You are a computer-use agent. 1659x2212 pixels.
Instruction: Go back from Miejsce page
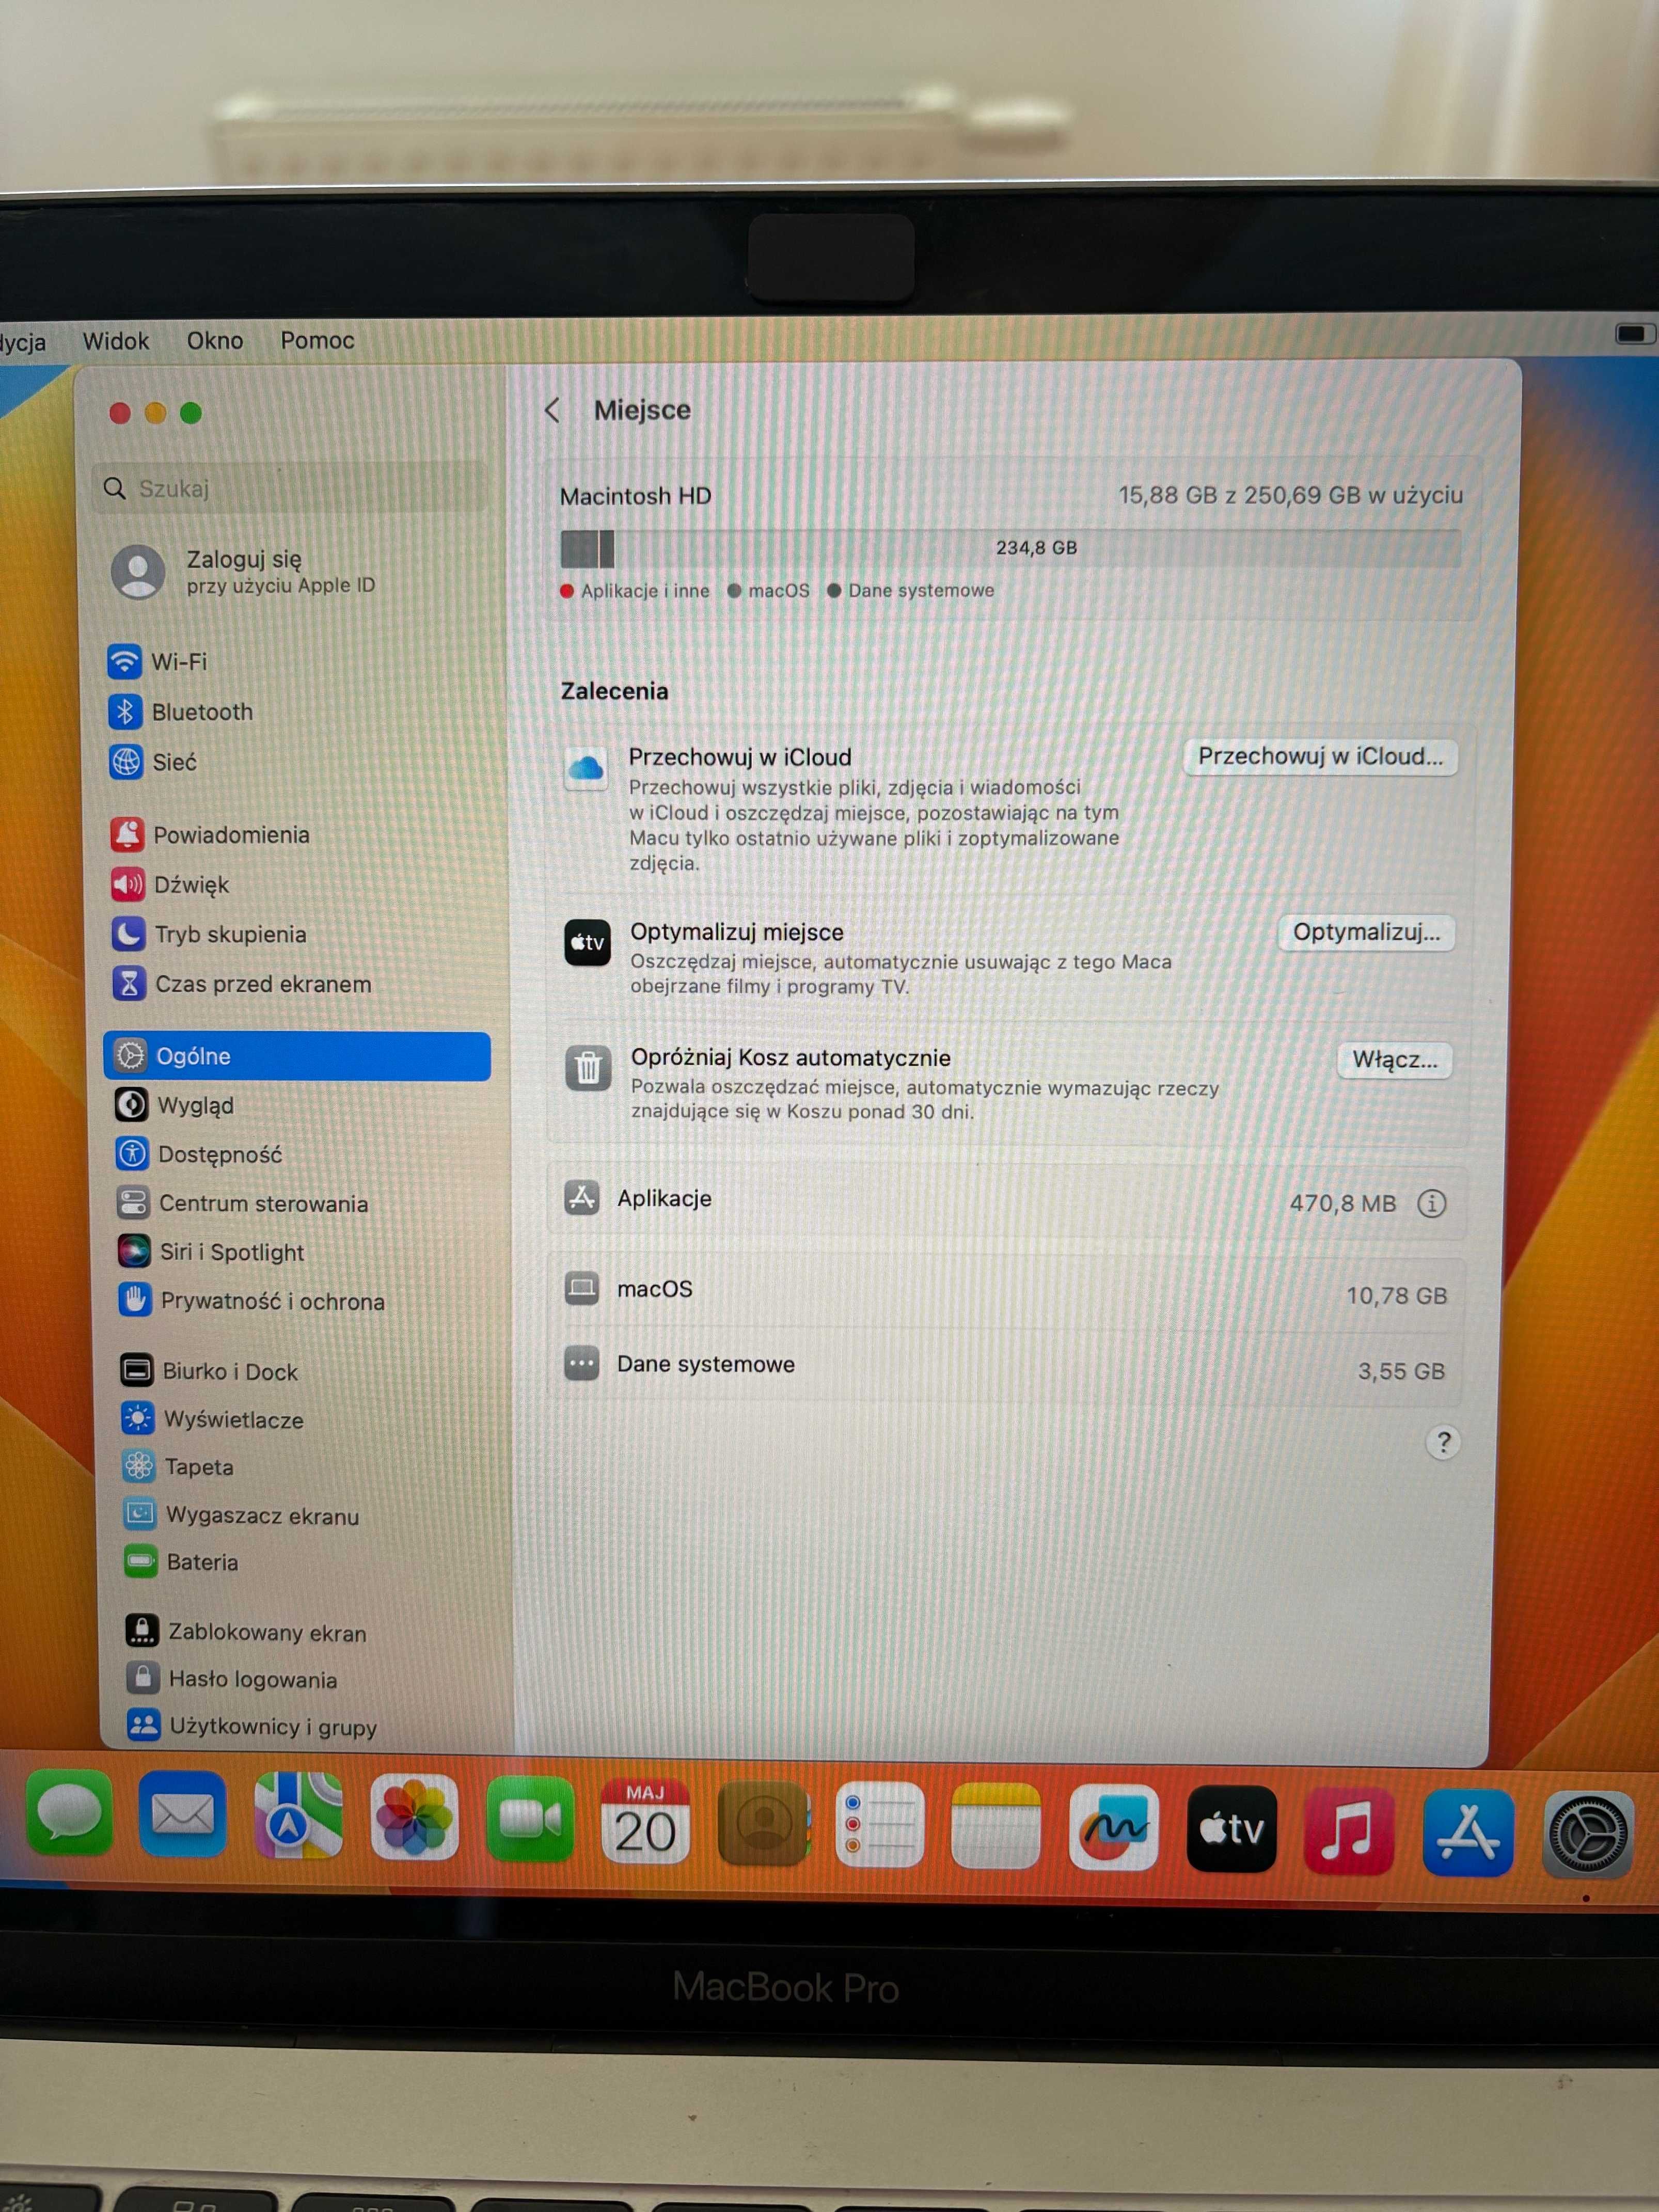552,410
